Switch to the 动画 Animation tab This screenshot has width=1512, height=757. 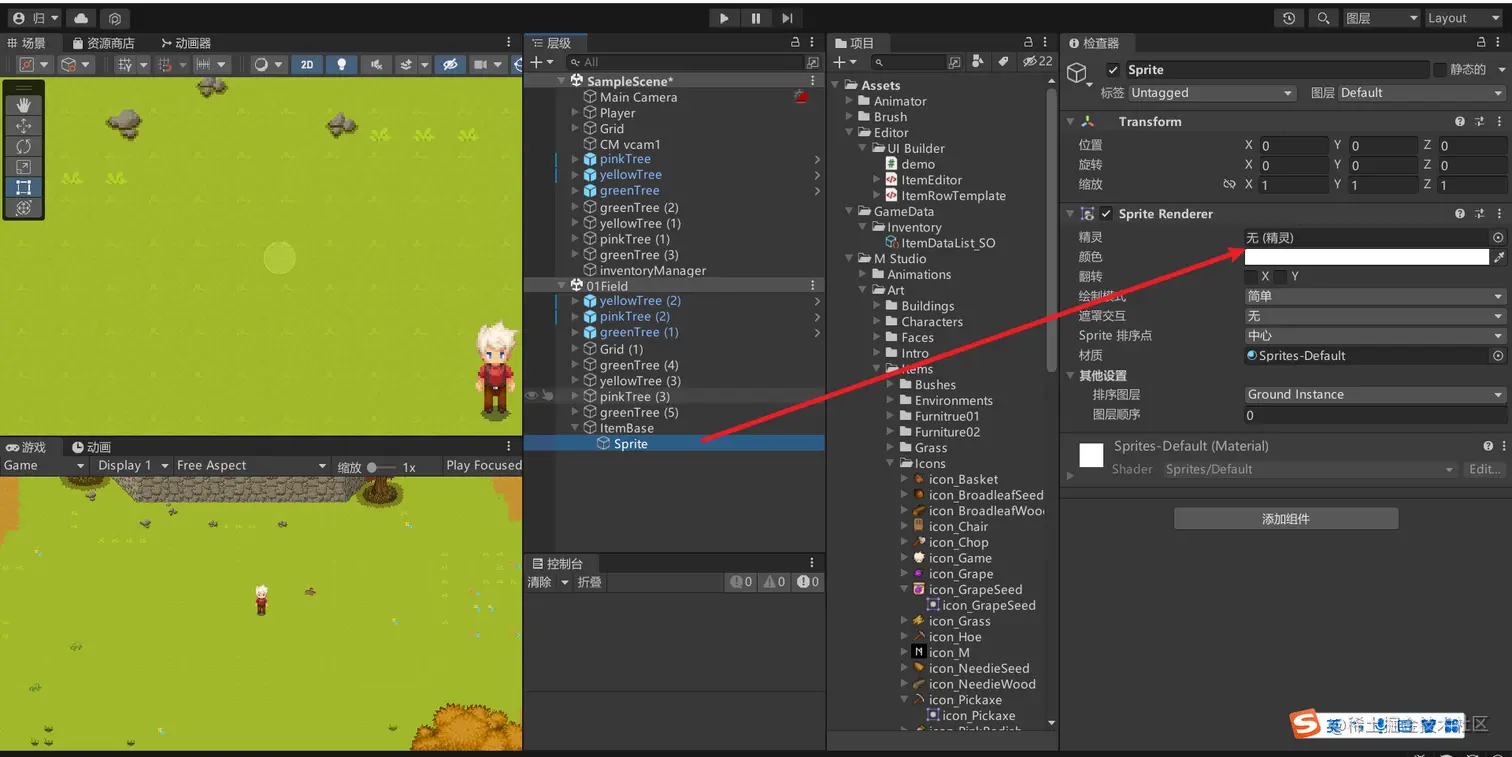tap(91, 447)
